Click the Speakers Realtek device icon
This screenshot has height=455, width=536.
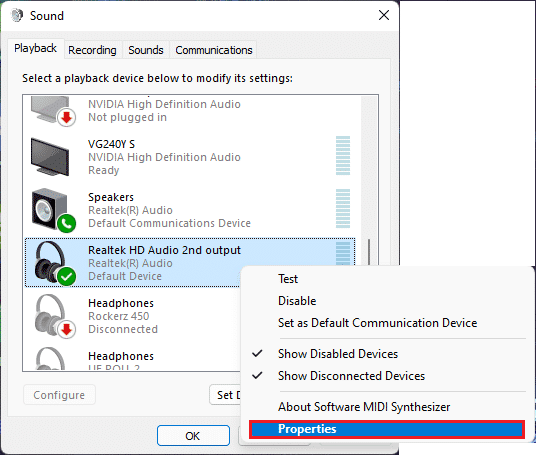point(53,210)
